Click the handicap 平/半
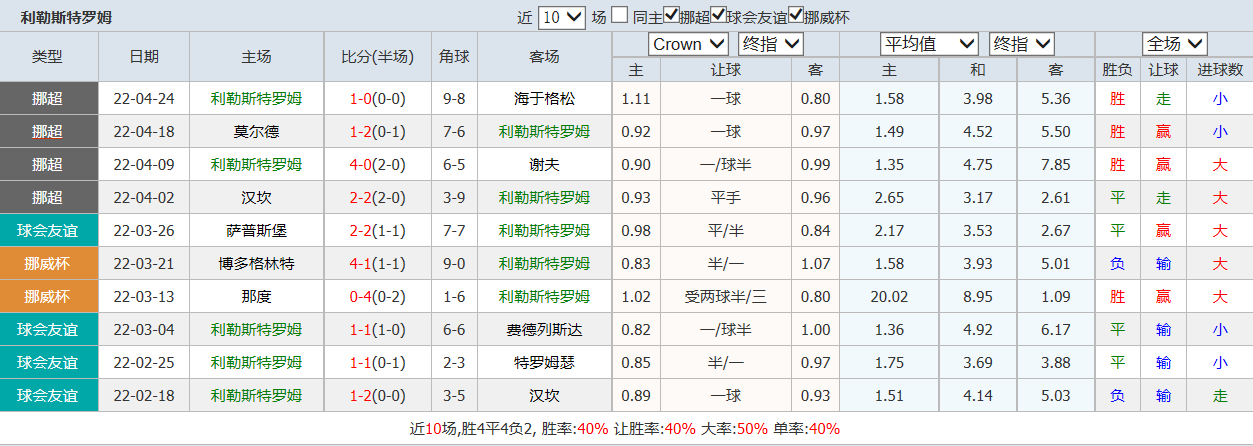 point(726,230)
